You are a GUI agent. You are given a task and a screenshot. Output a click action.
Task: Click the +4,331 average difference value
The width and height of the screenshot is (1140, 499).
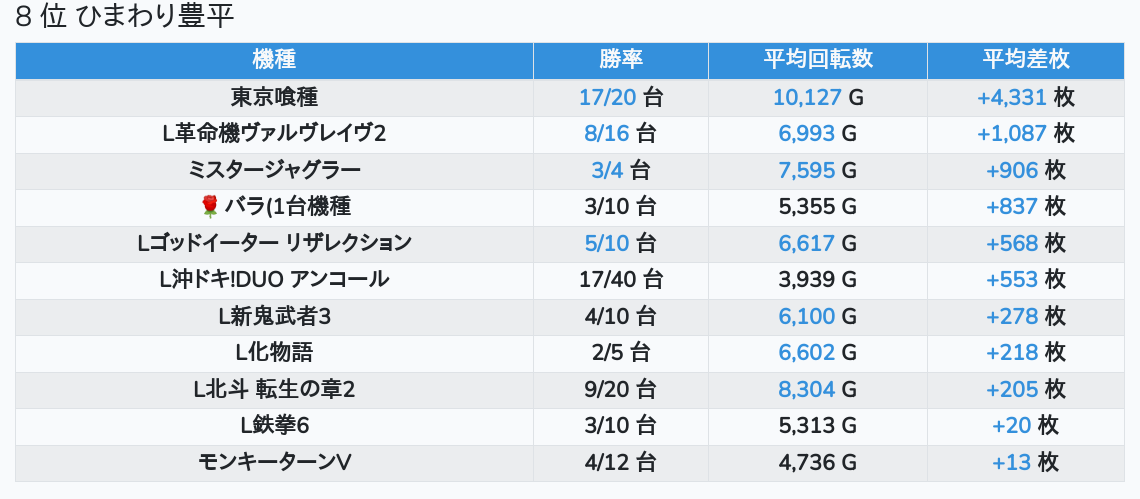tap(1012, 97)
